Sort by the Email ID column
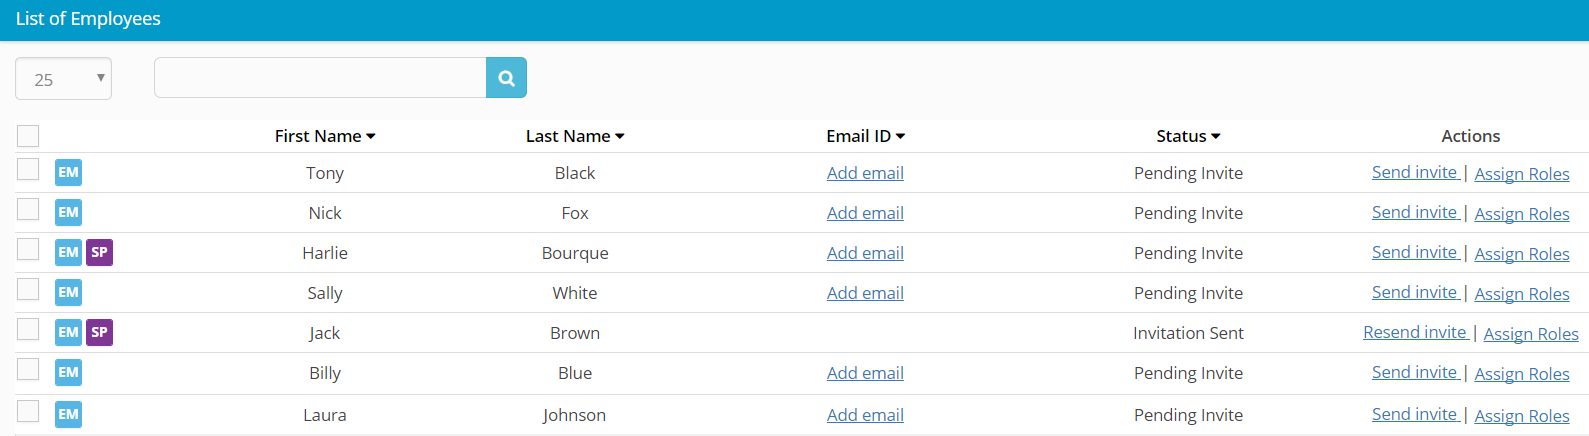The image size is (1589, 436). tap(865, 136)
